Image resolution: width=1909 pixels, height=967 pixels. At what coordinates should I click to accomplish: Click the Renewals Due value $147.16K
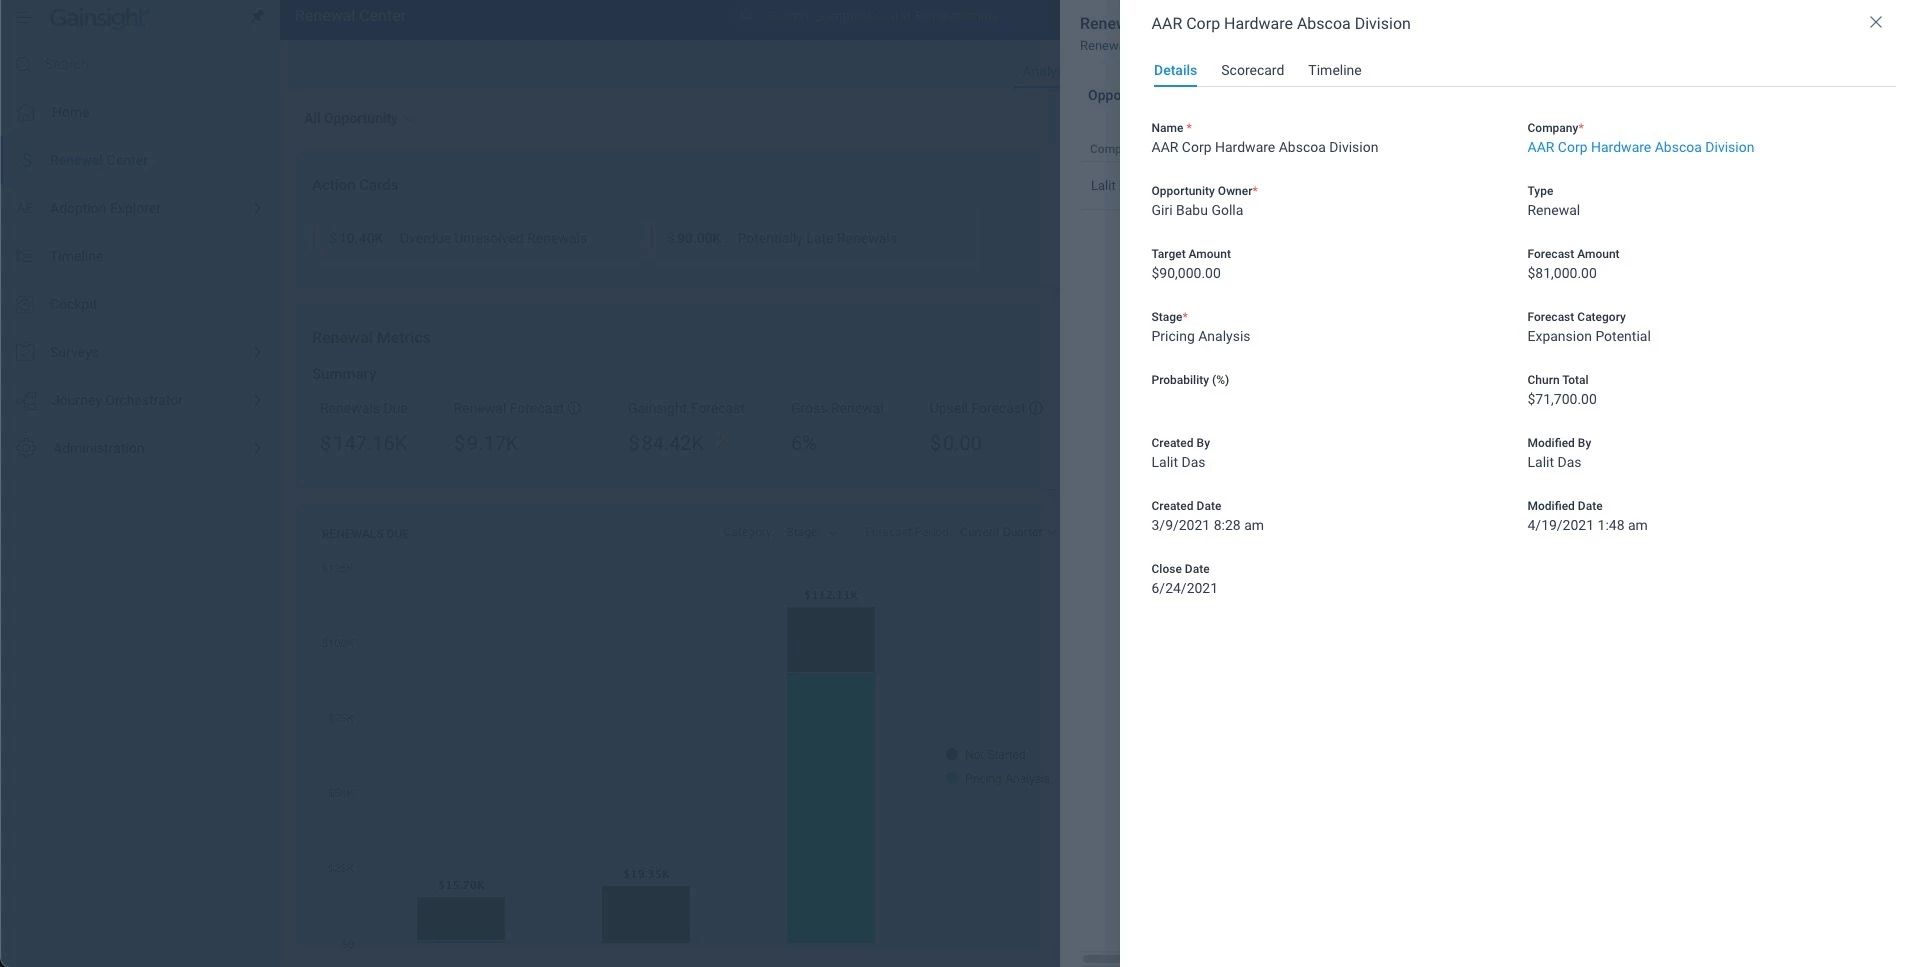[x=364, y=443]
